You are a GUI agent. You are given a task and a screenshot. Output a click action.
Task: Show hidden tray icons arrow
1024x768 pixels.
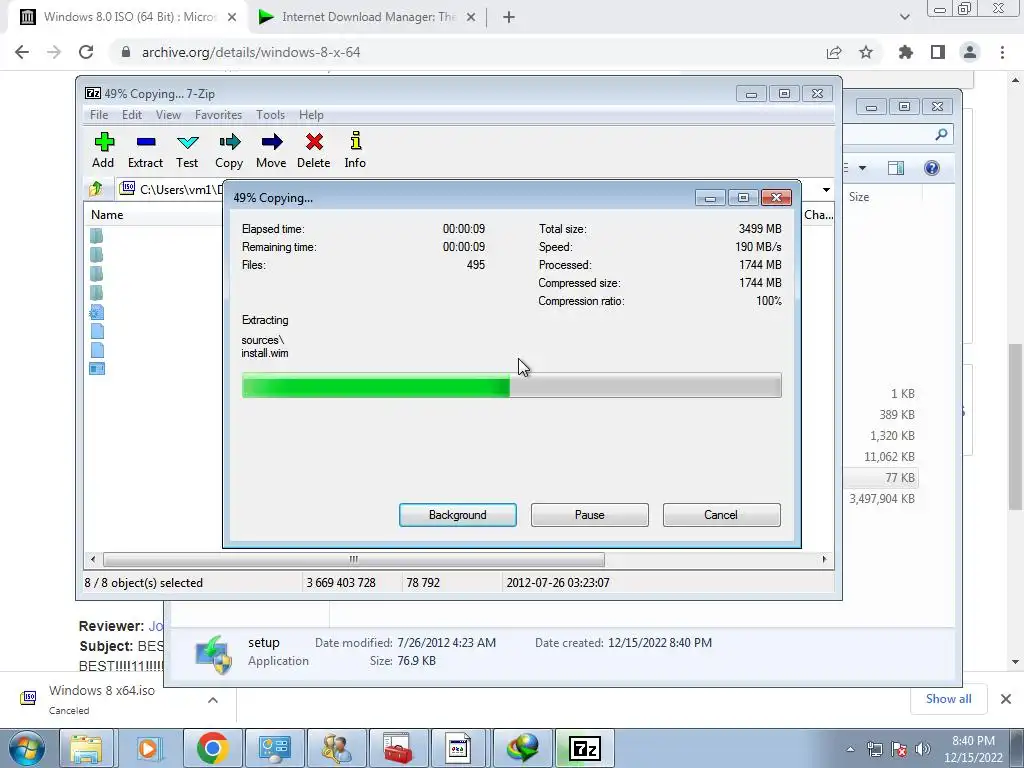tap(850, 750)
